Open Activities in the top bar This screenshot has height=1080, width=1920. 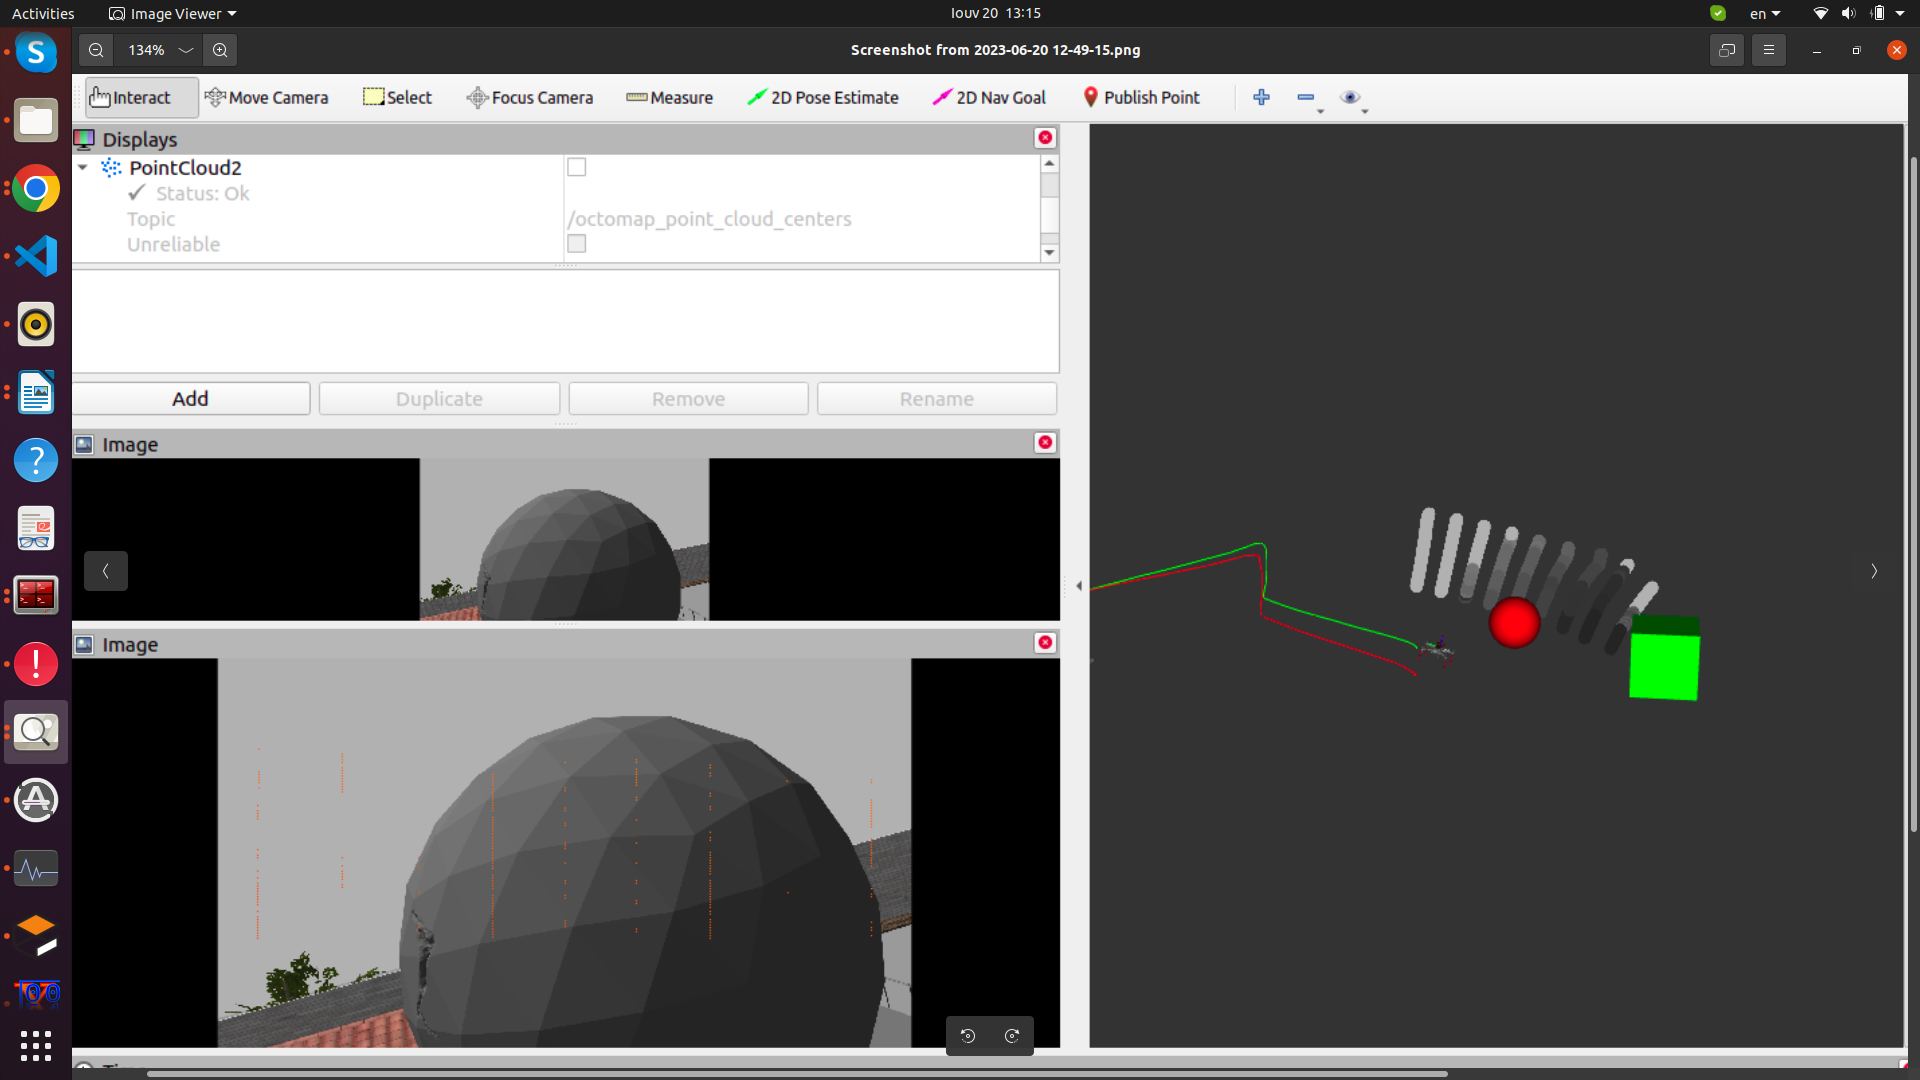coord(43,13)
